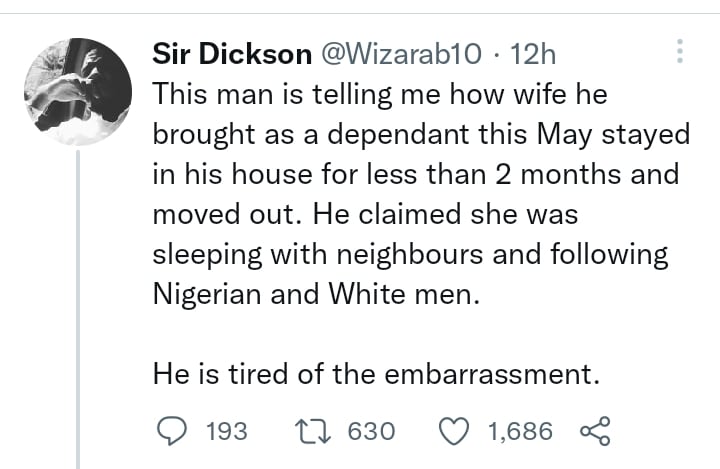Click the 630 retweets count

pyautogui.click(x=371, y=431)
